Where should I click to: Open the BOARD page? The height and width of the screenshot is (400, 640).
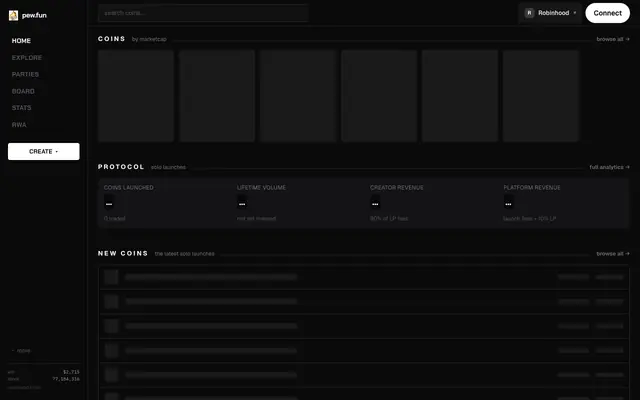click(23, 91)
